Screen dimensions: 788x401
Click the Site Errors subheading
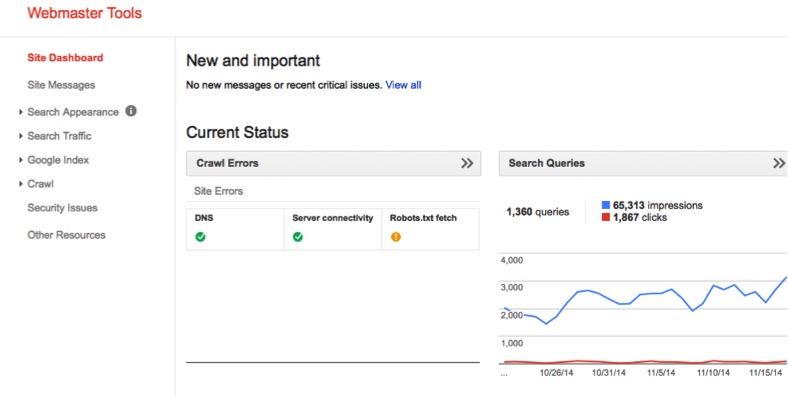pyautogui.click(x=219, y=191)
